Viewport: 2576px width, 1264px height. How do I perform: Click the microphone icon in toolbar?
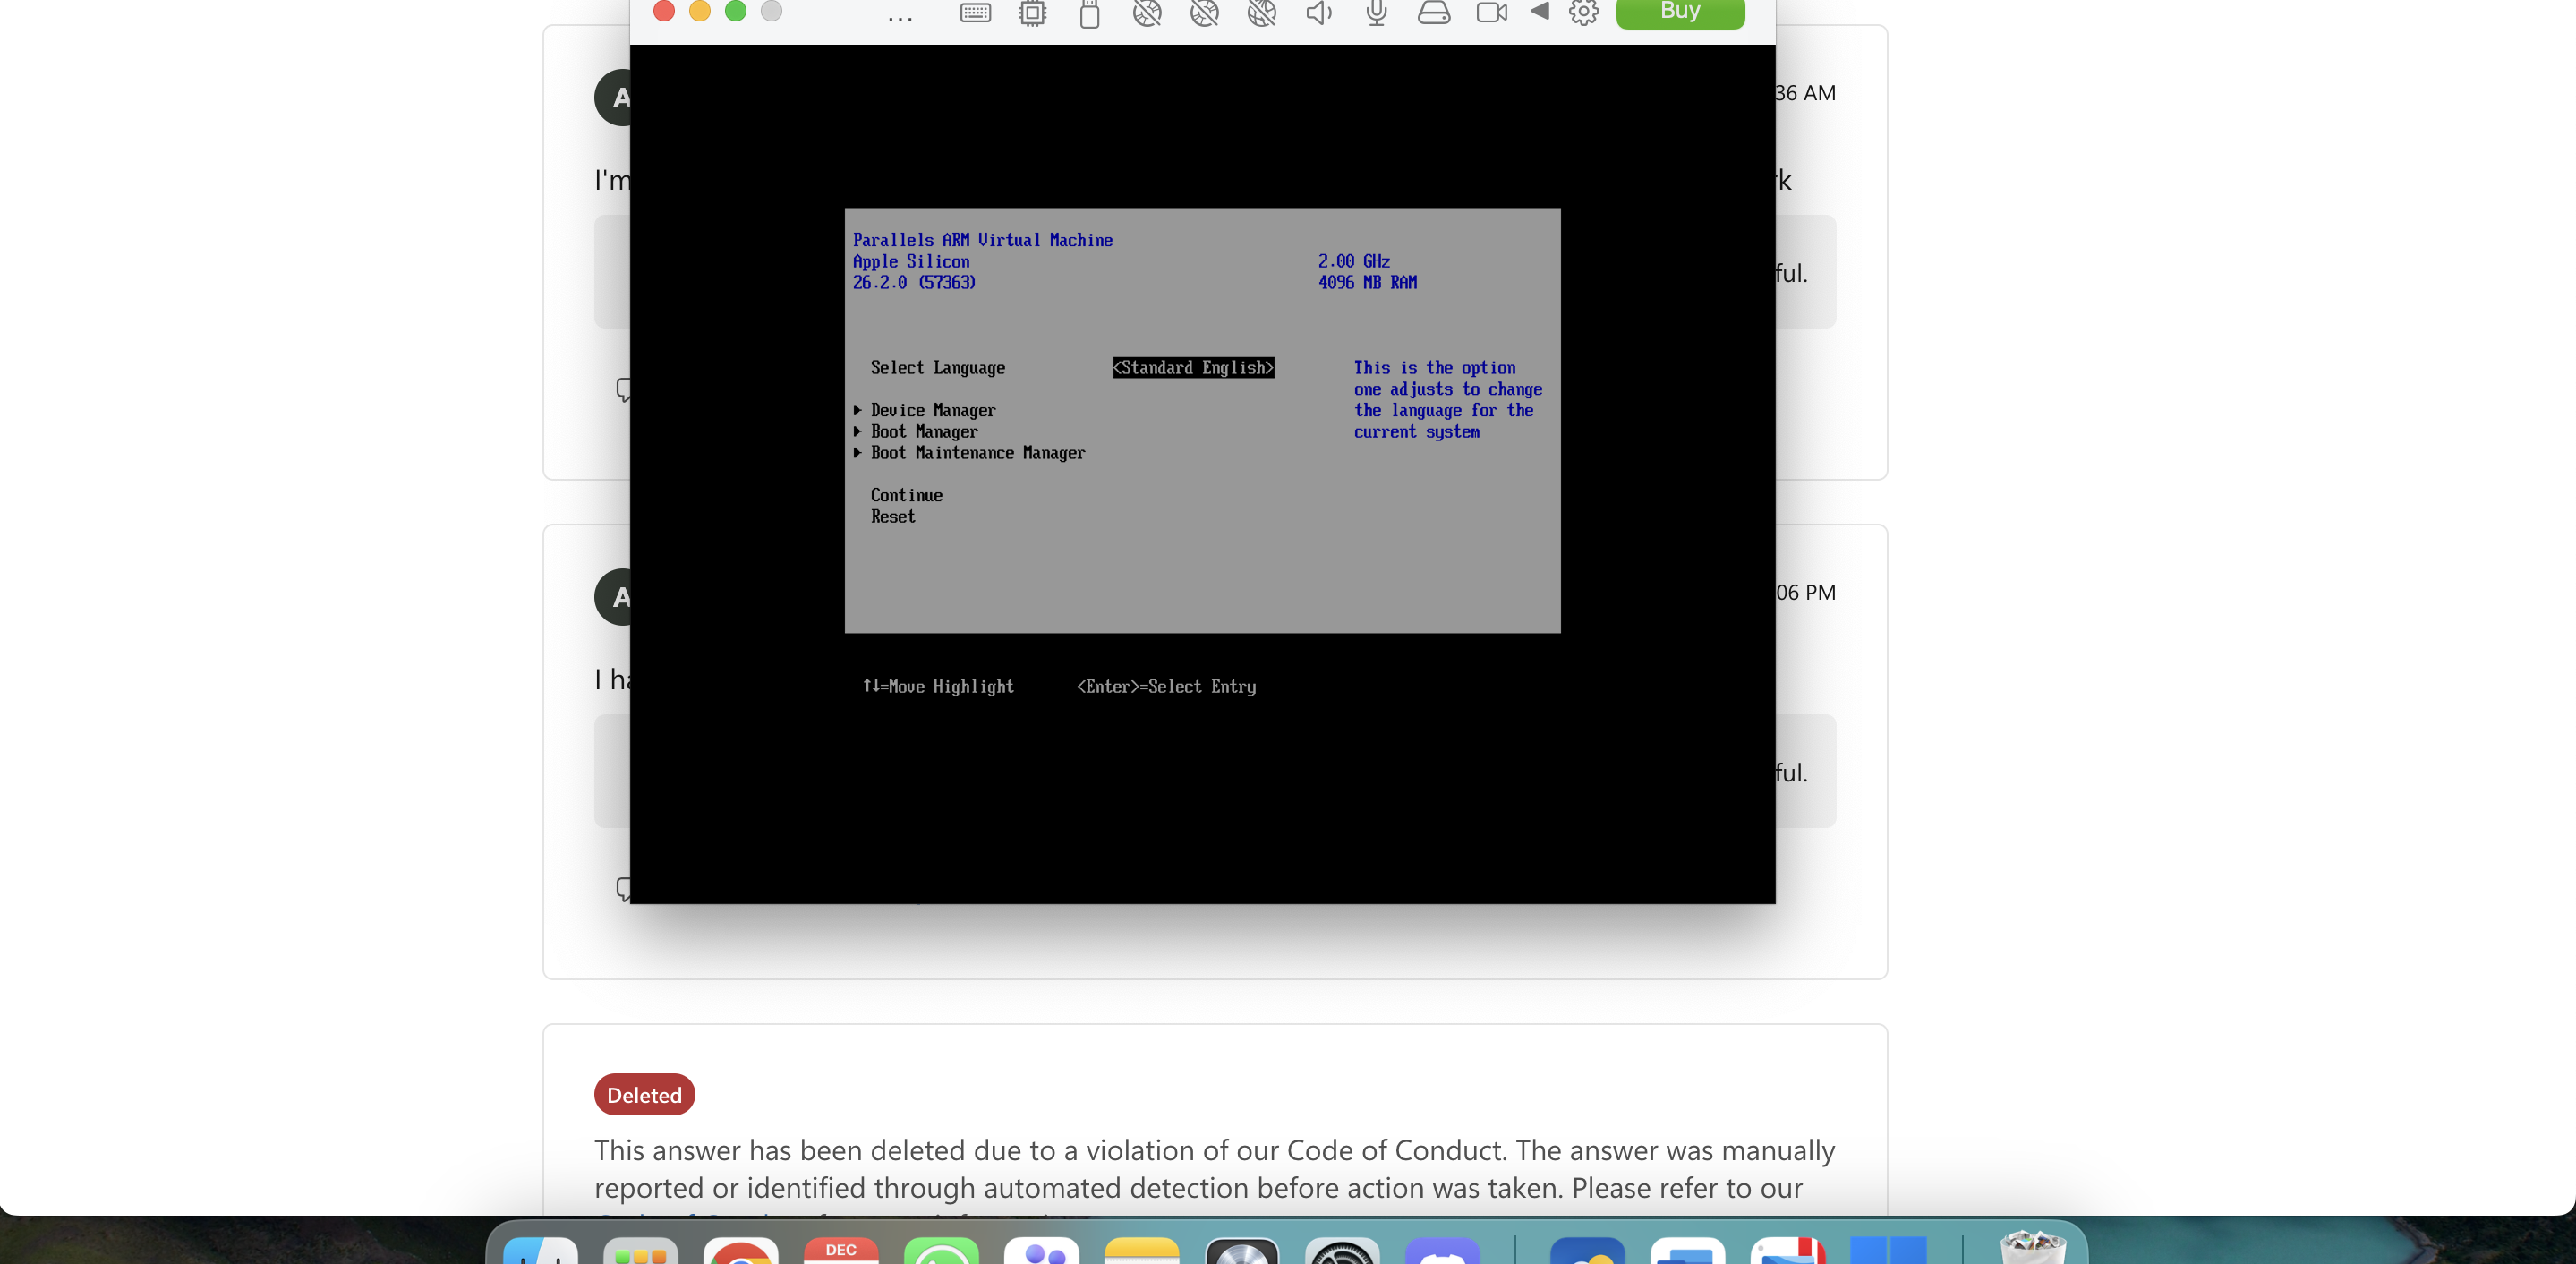pos(1376,13)
